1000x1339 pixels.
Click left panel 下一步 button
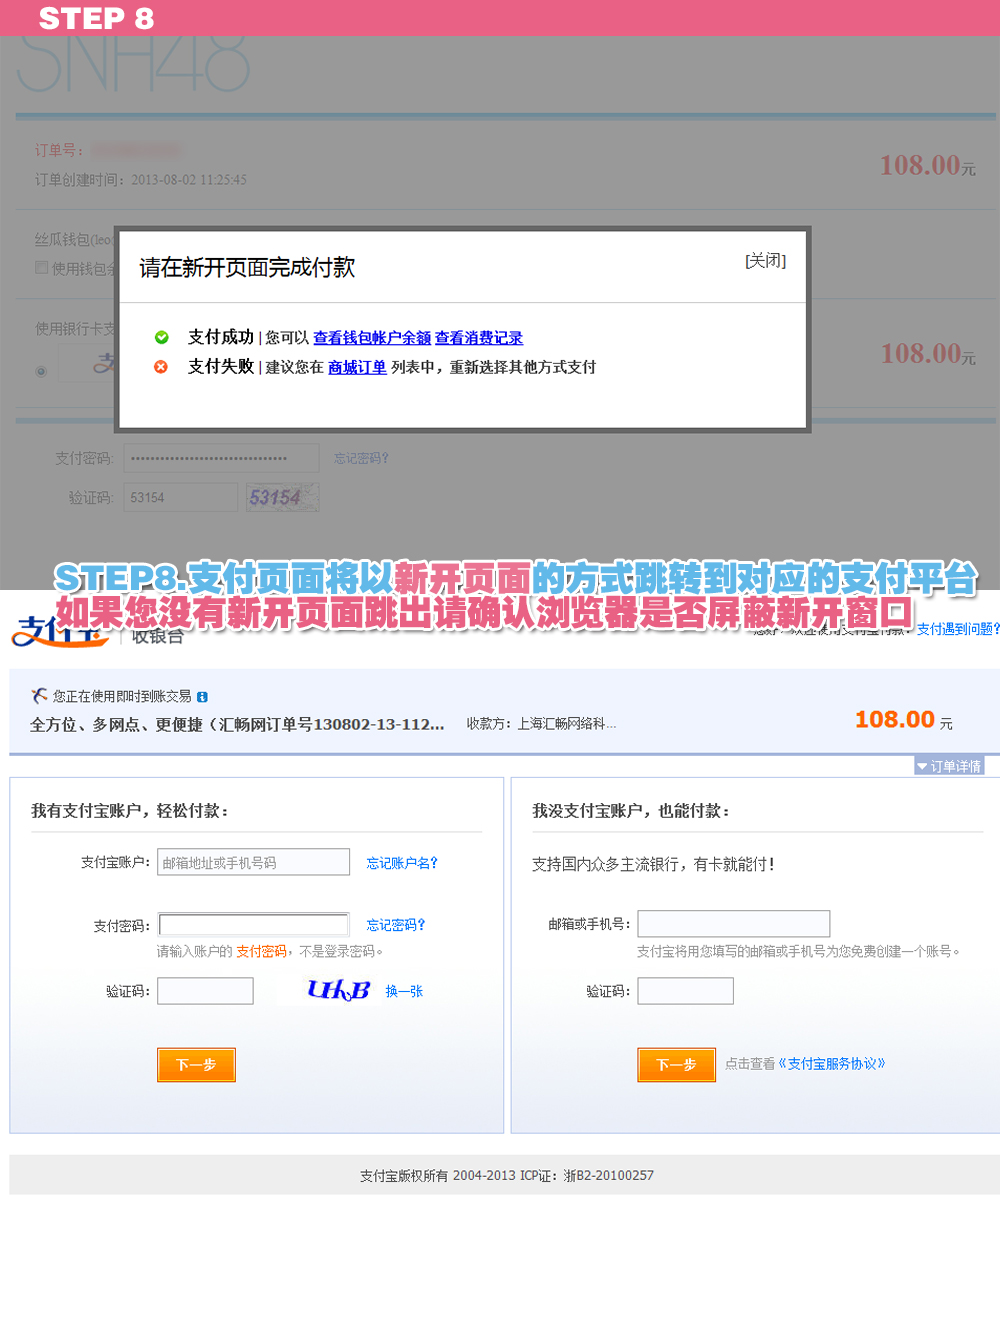tap(196, 1065)
